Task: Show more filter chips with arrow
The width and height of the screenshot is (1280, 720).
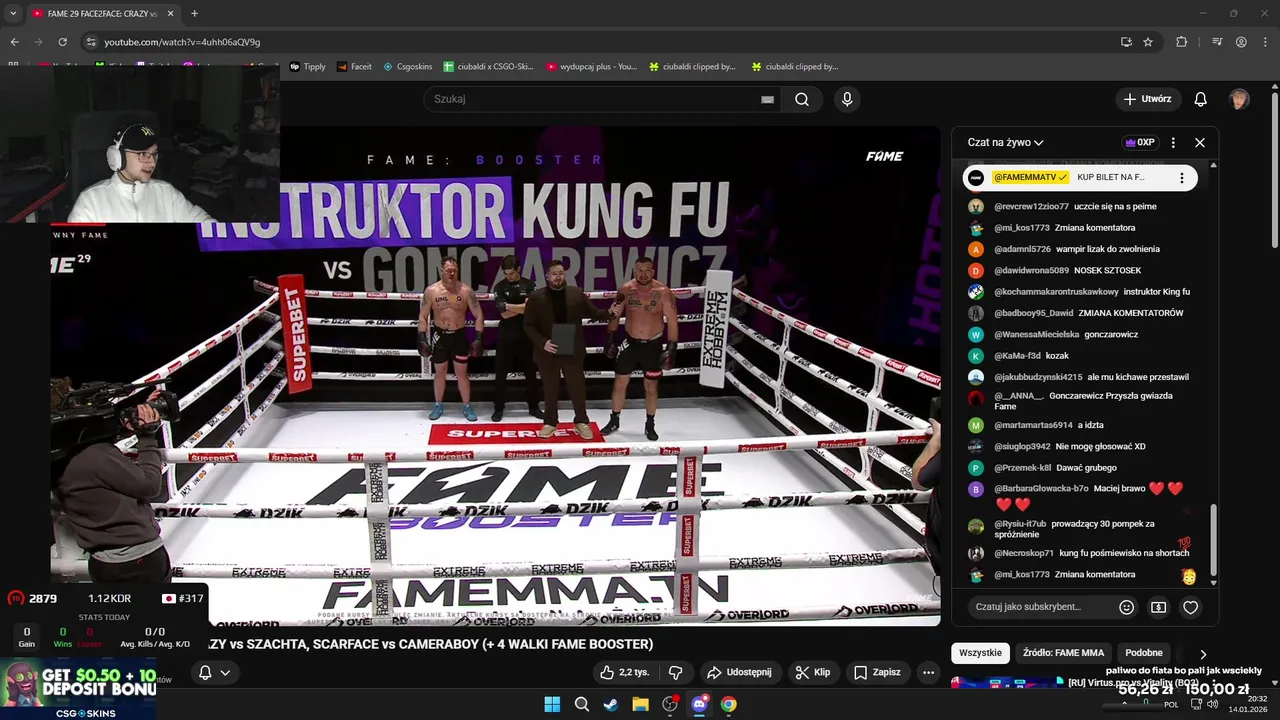Action: 1203,654
